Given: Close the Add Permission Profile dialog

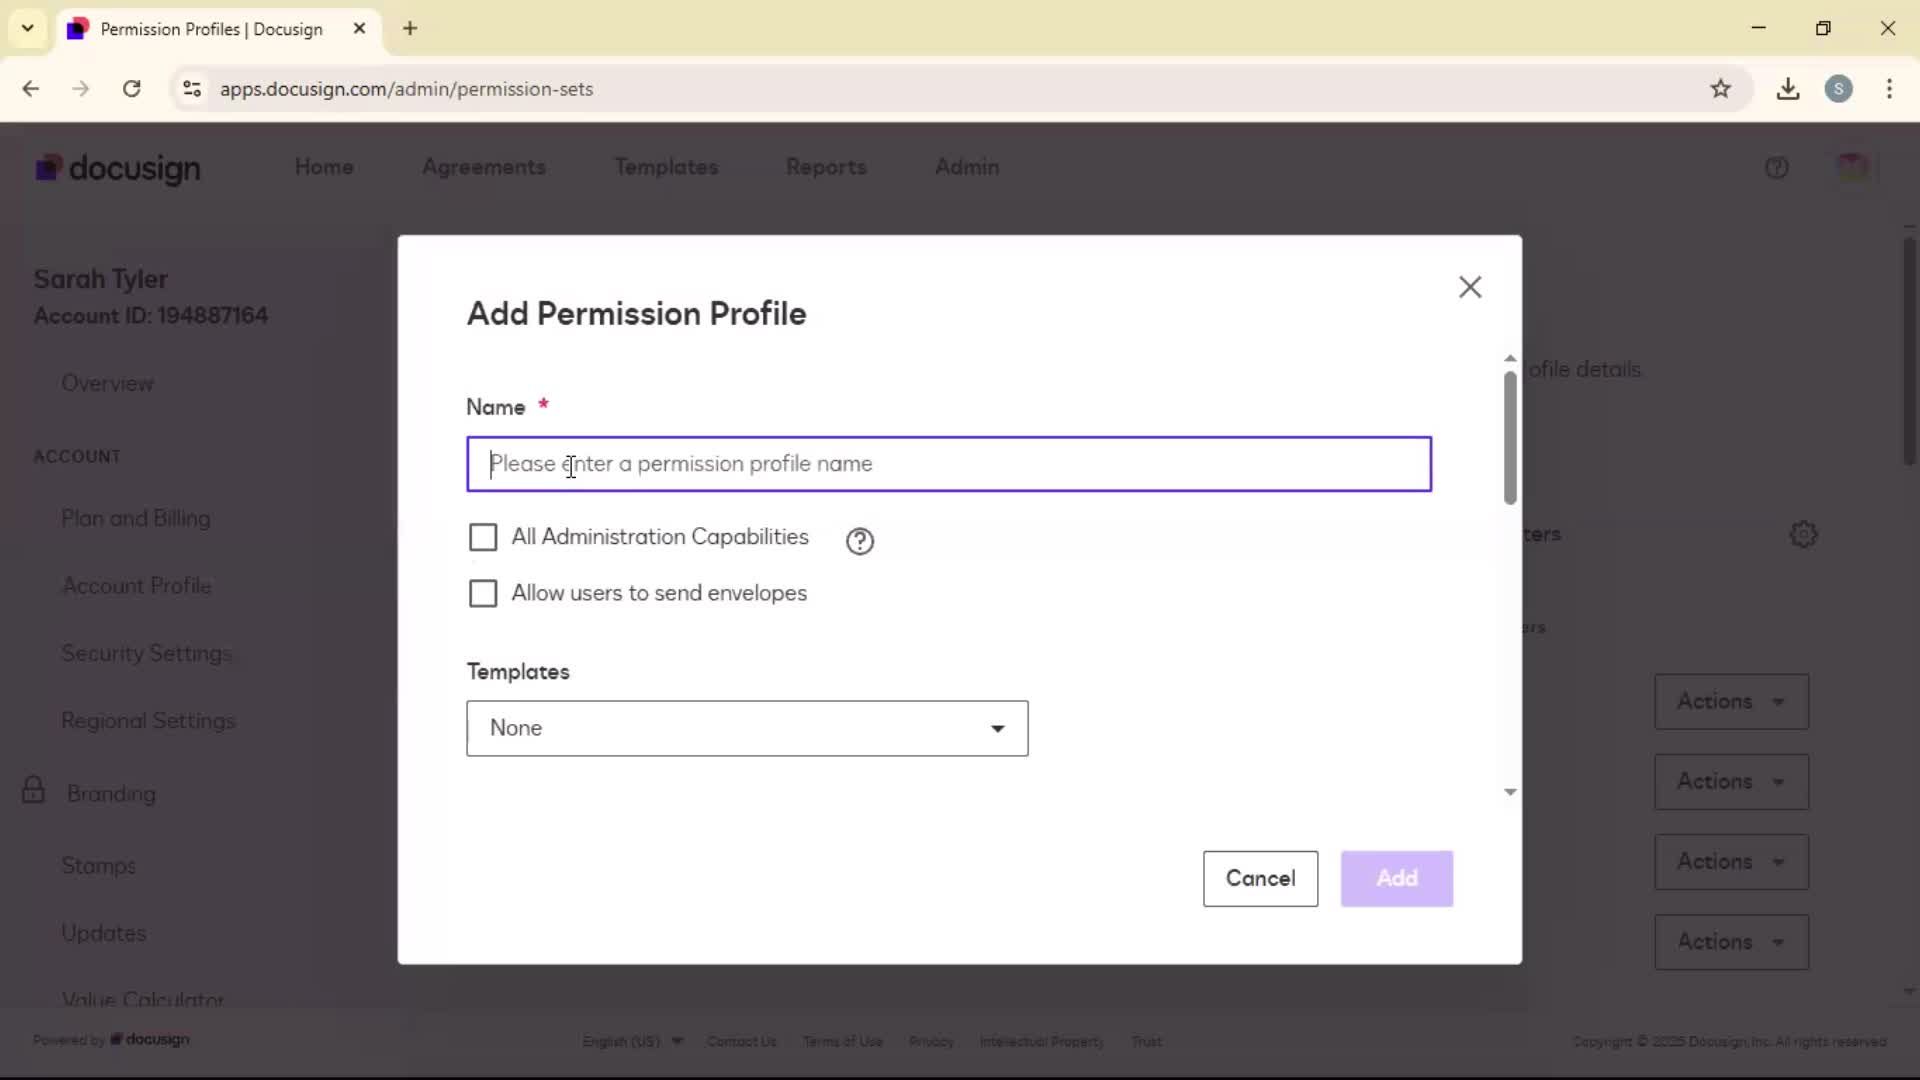Looking at the screenshot, I should click(x=1469, y=287).
